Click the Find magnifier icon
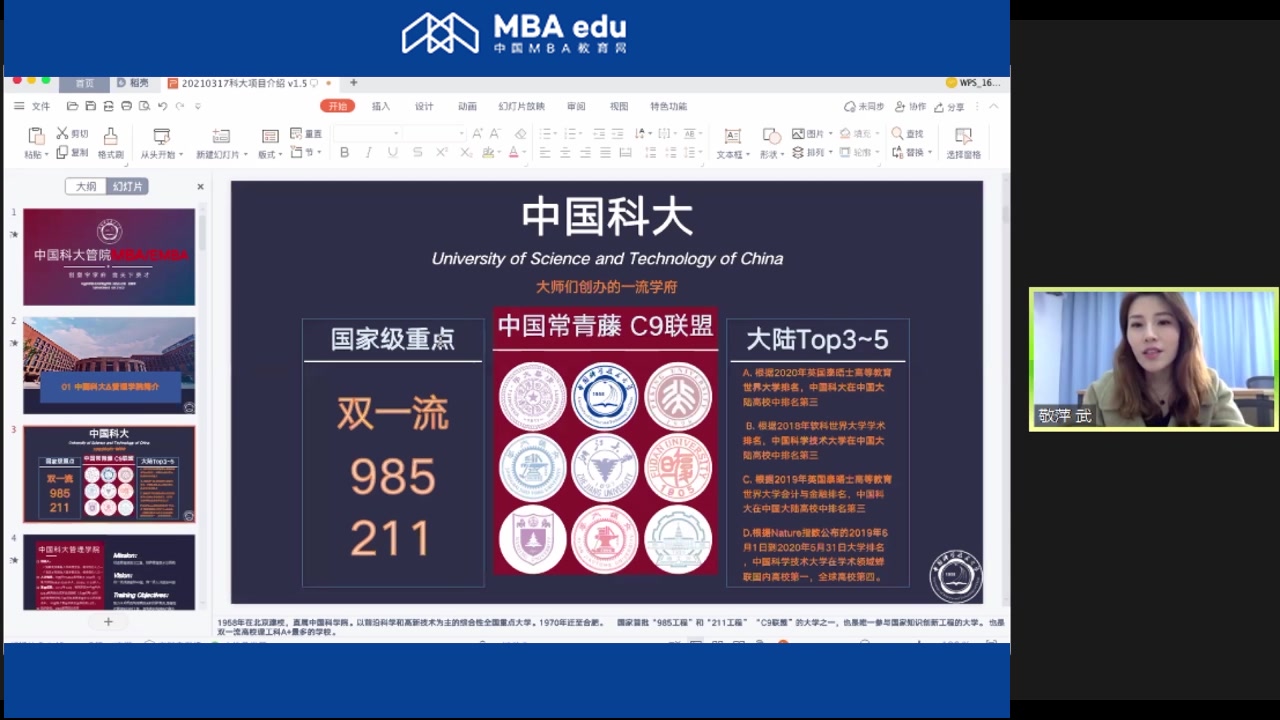Viewport: 1280px width, 720px height. click(x=897, y=133)
